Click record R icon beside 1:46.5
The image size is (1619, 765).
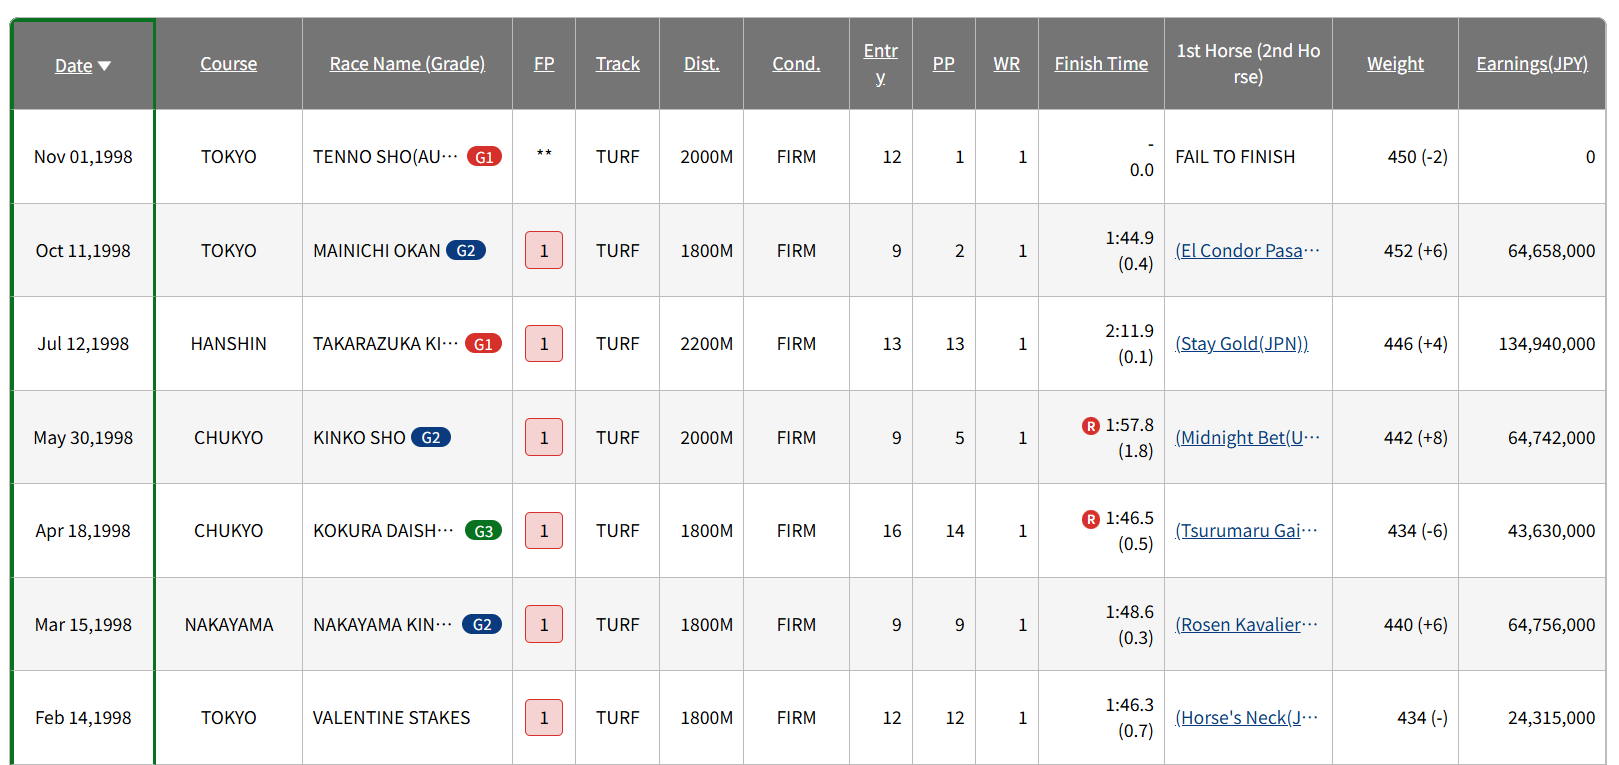[1091, 519]
